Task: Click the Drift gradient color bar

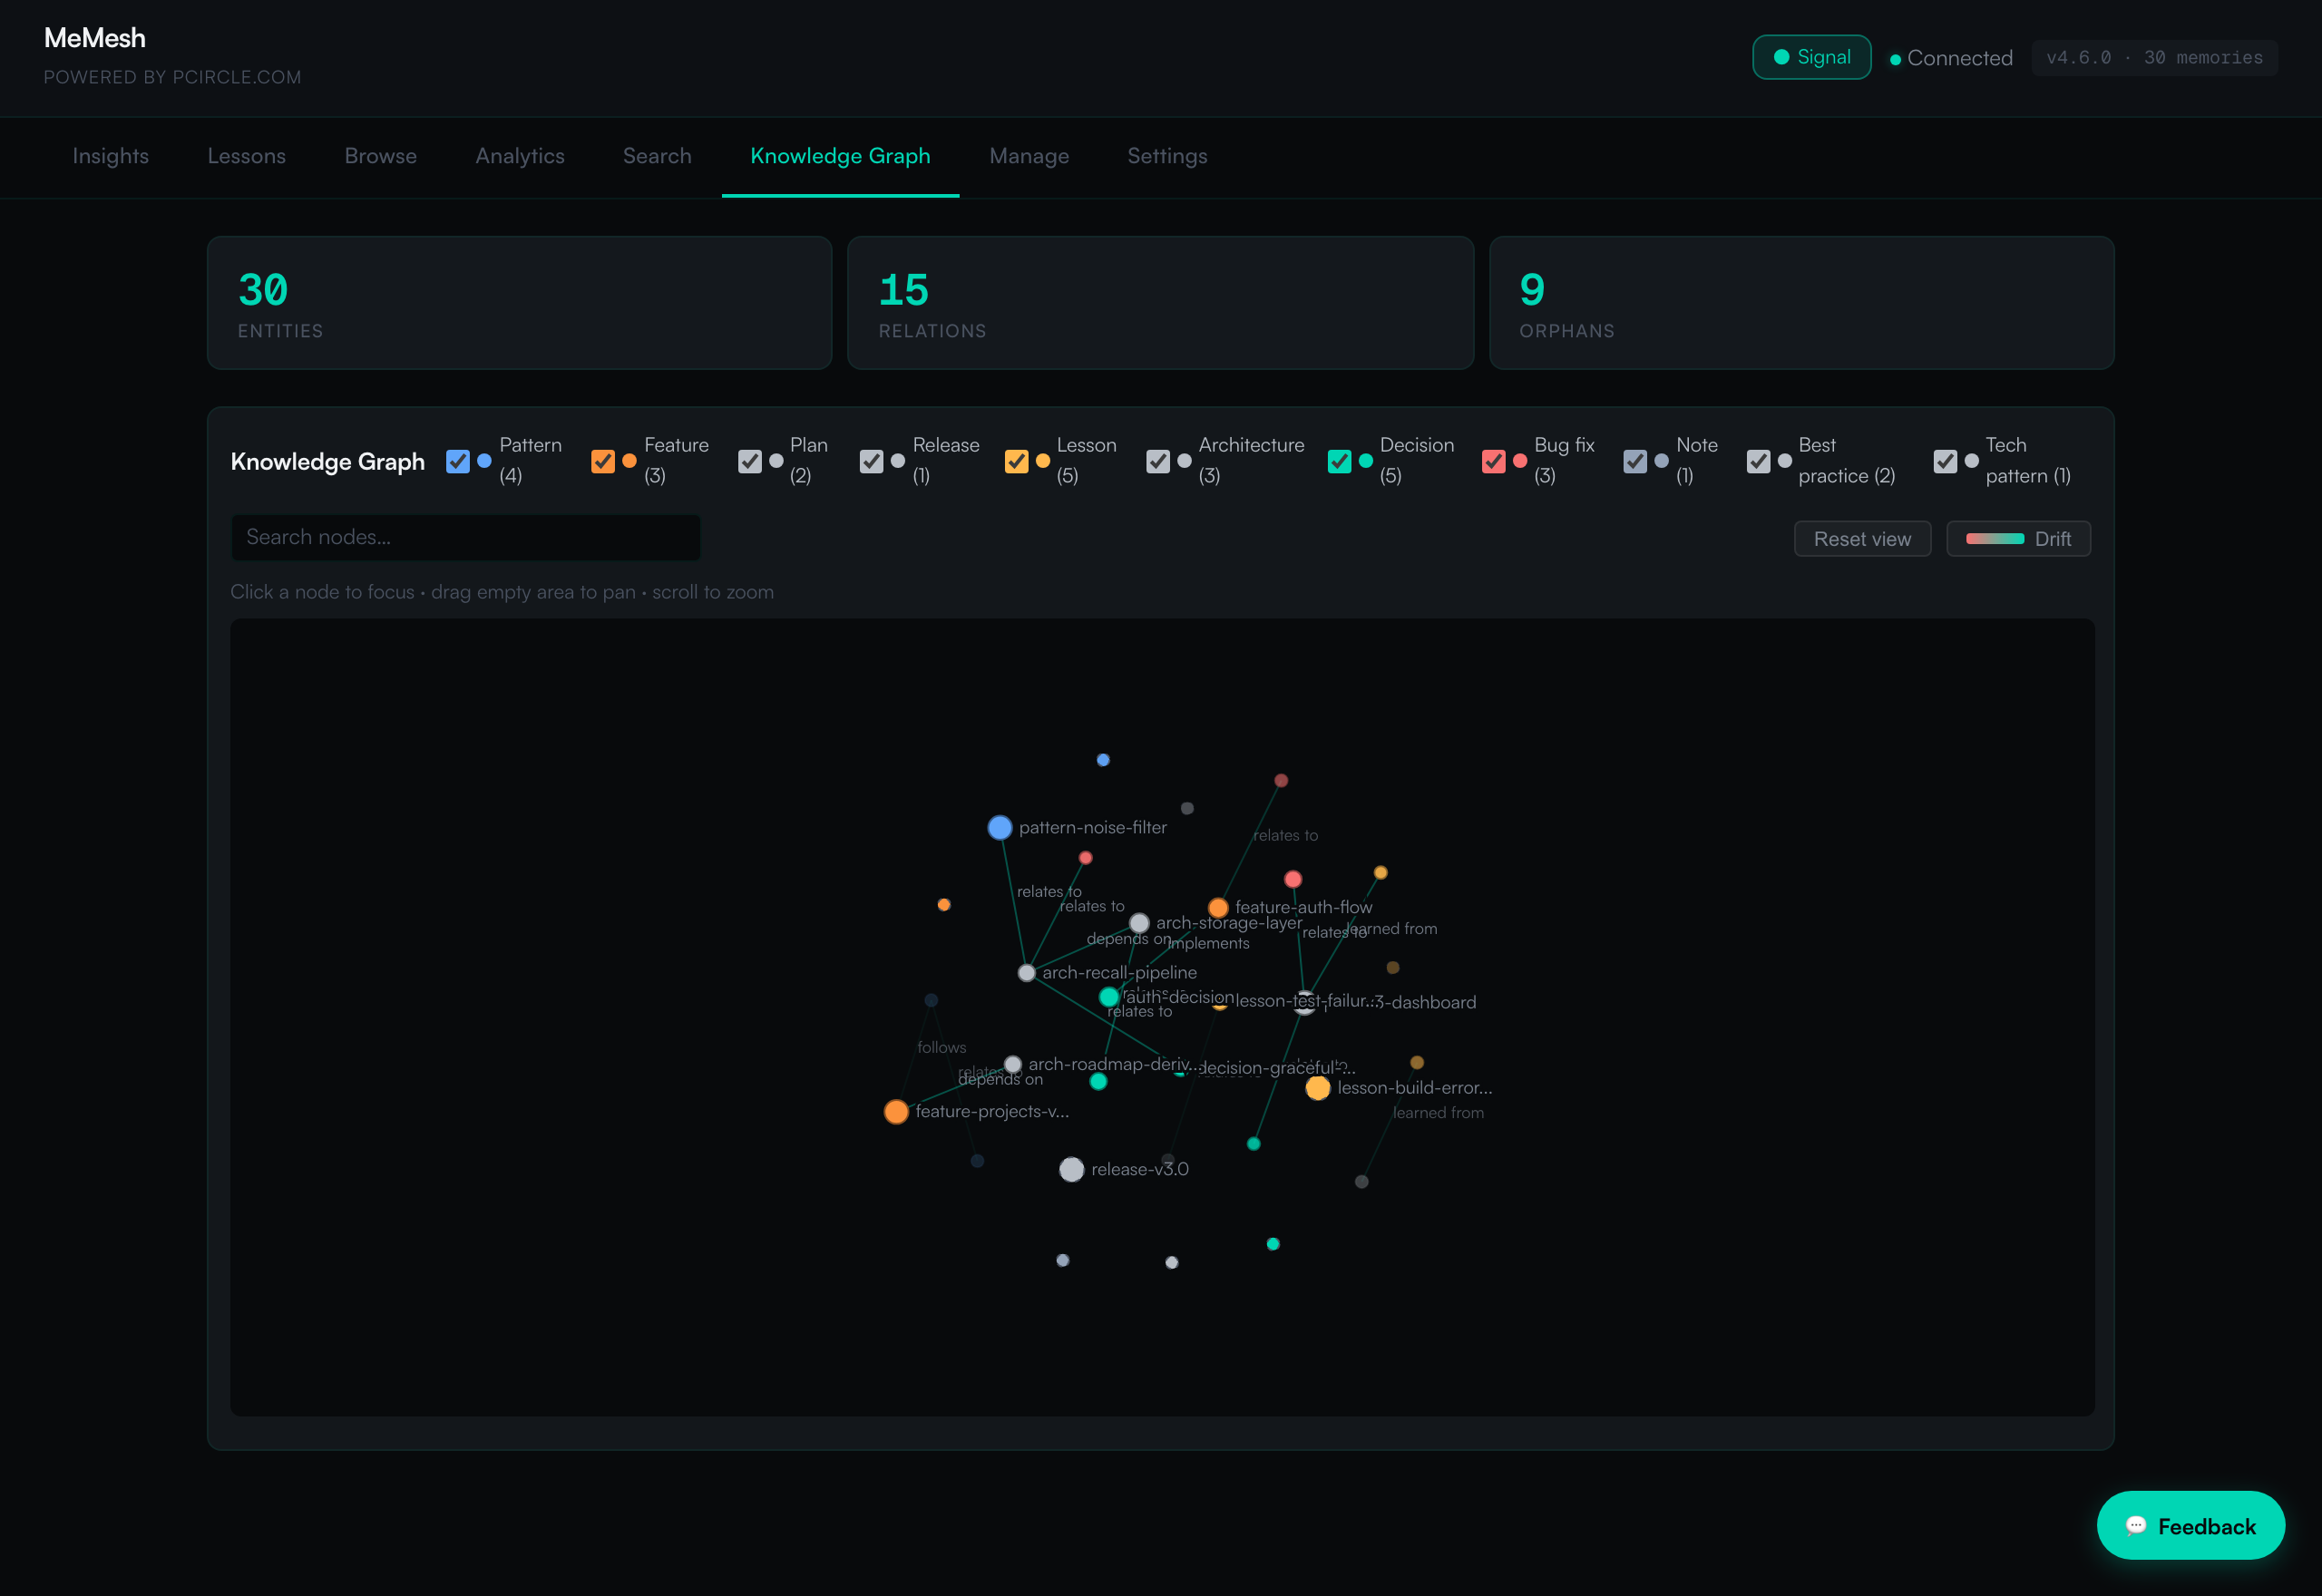Action: click(x=1995, y=539)
